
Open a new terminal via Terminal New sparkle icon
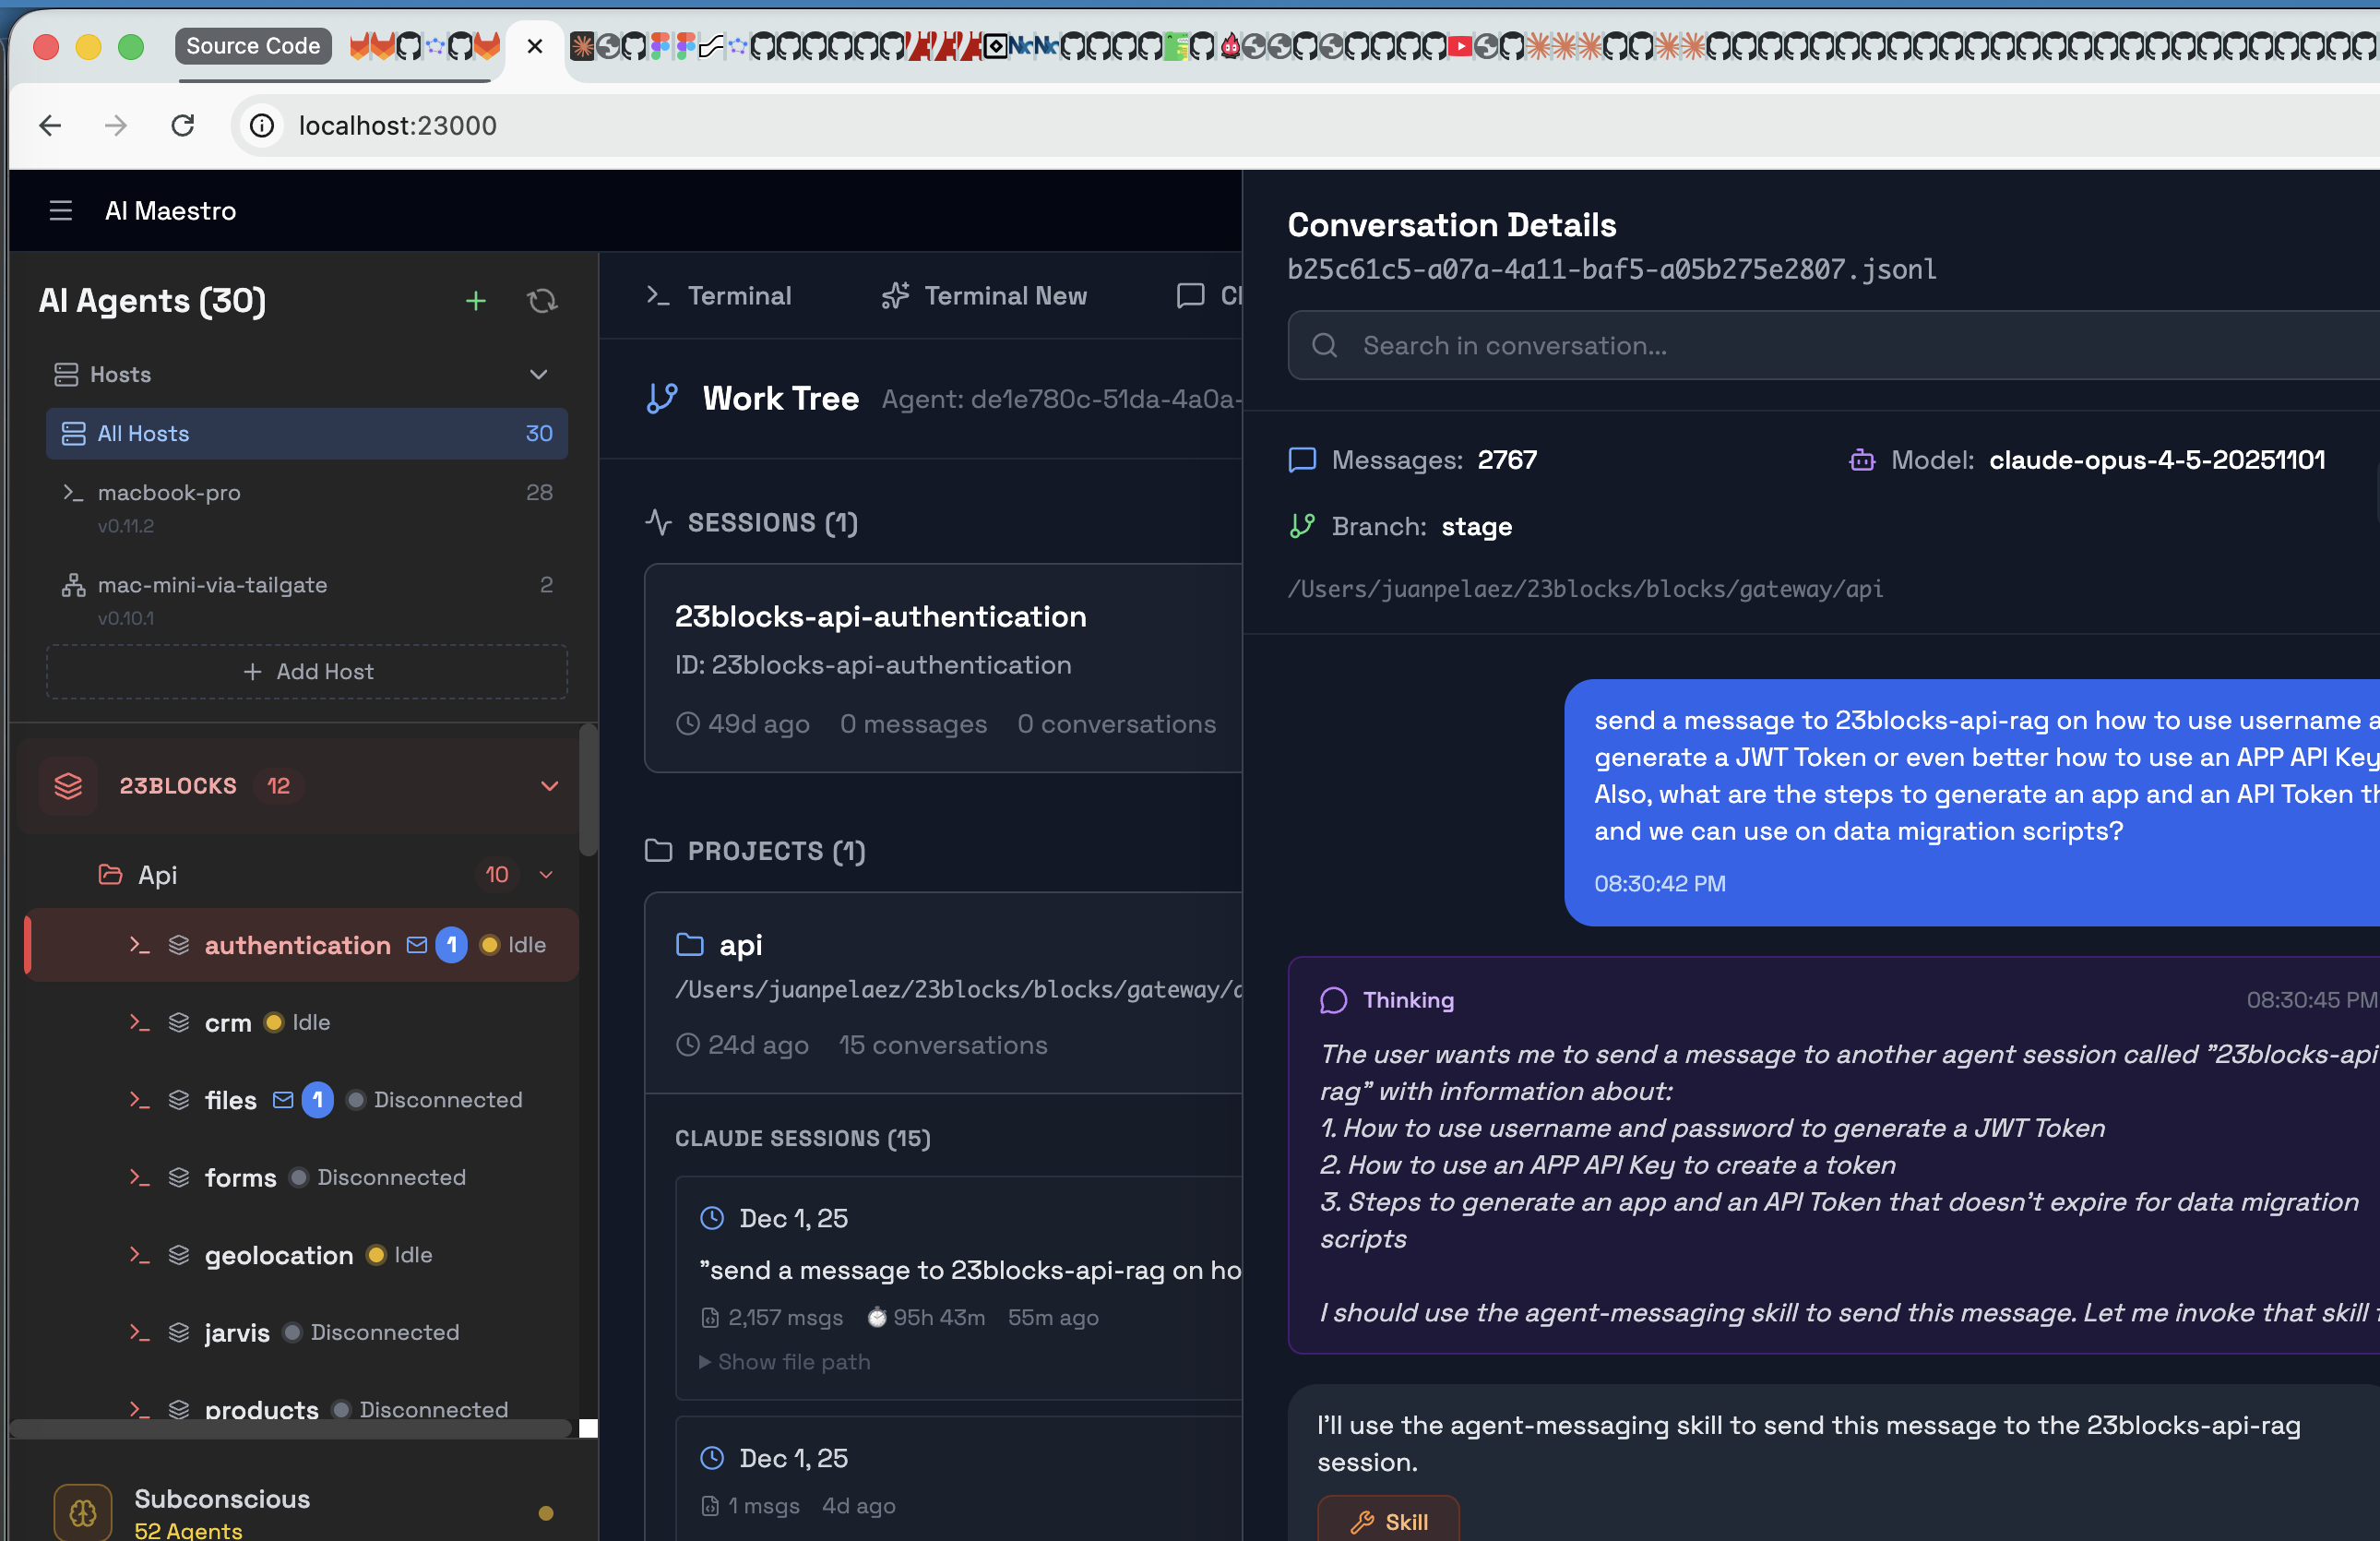[895, 295]
